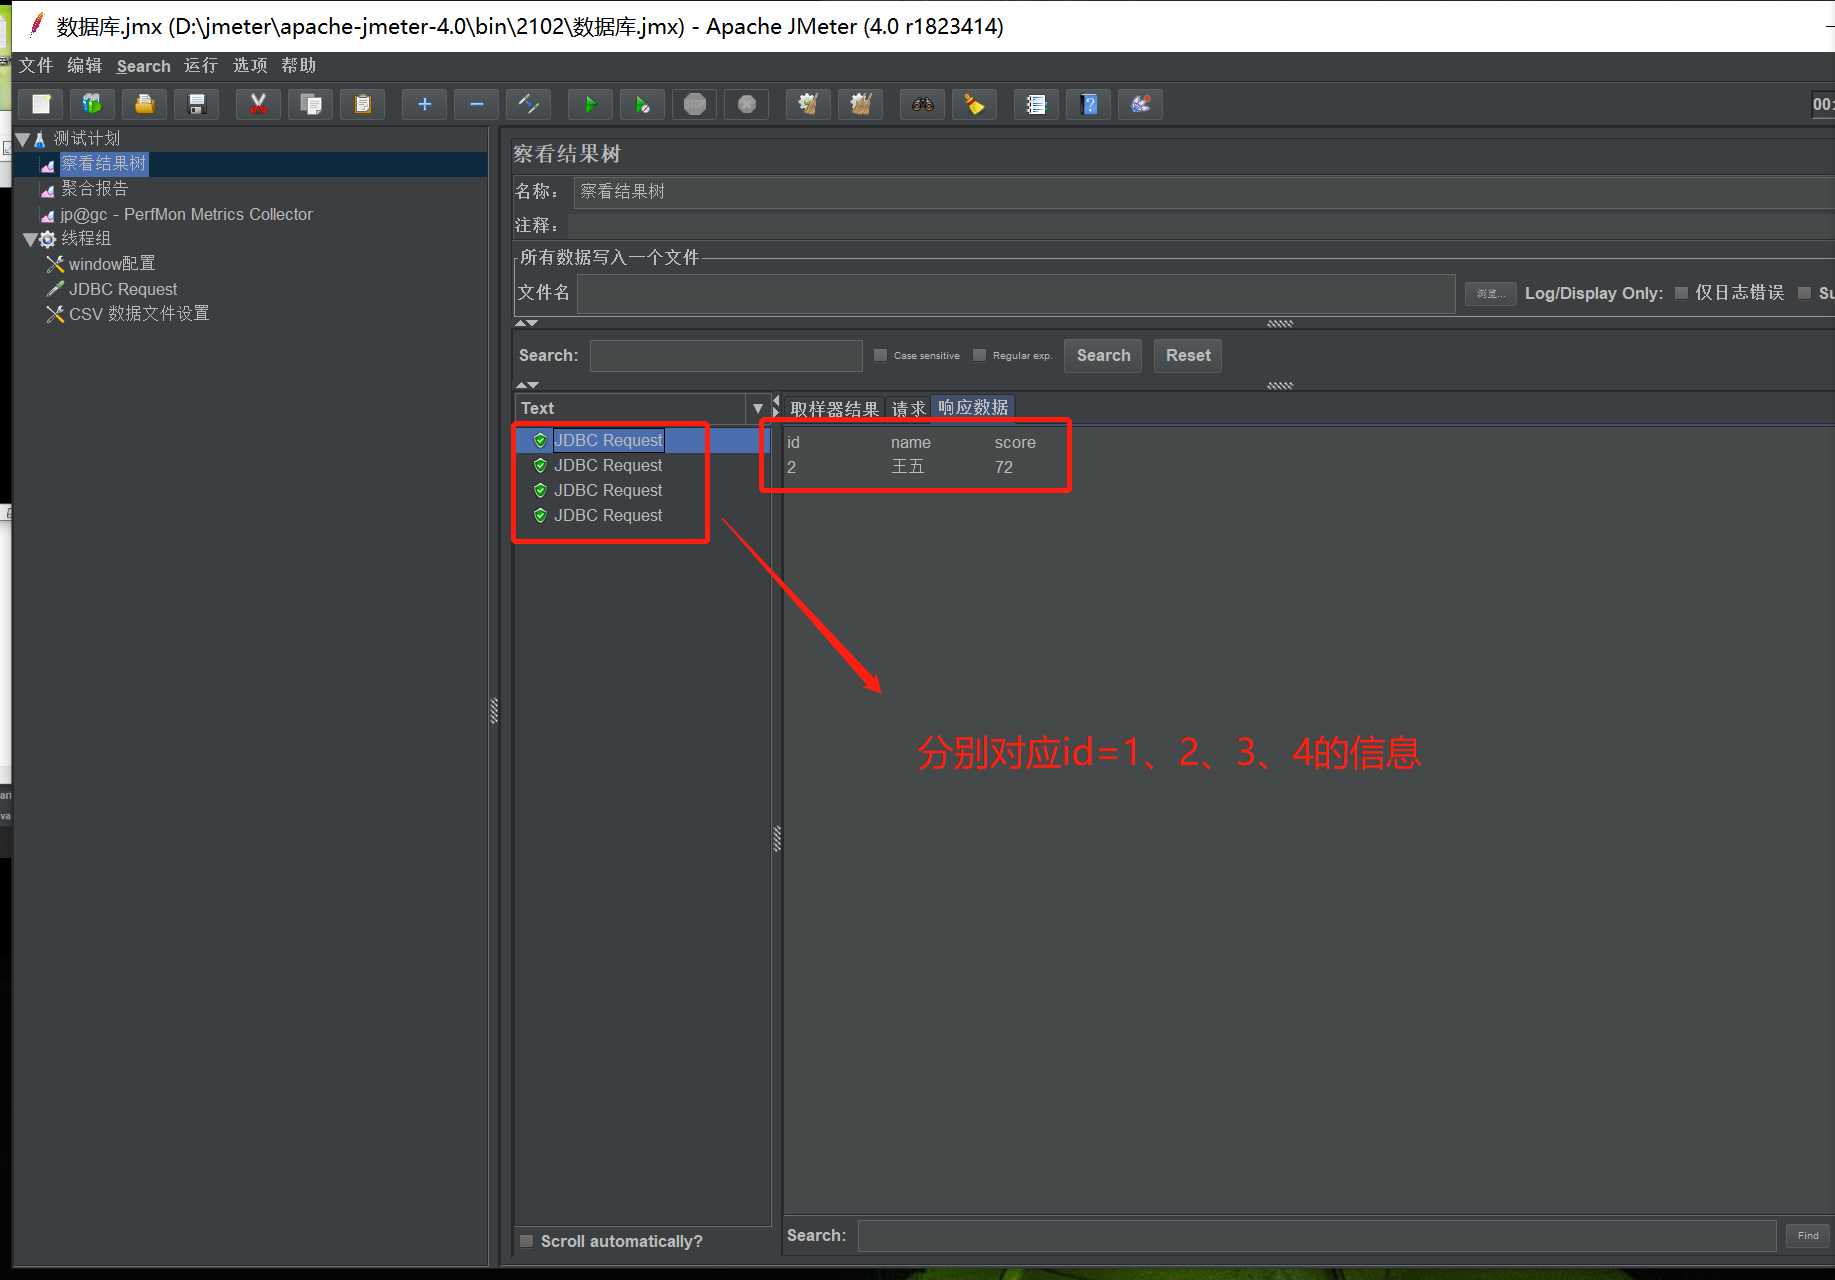The height and width of the screenshot is (1280, 1835).
Task: Click the 名称 name input field
Action: point(1203,192)
